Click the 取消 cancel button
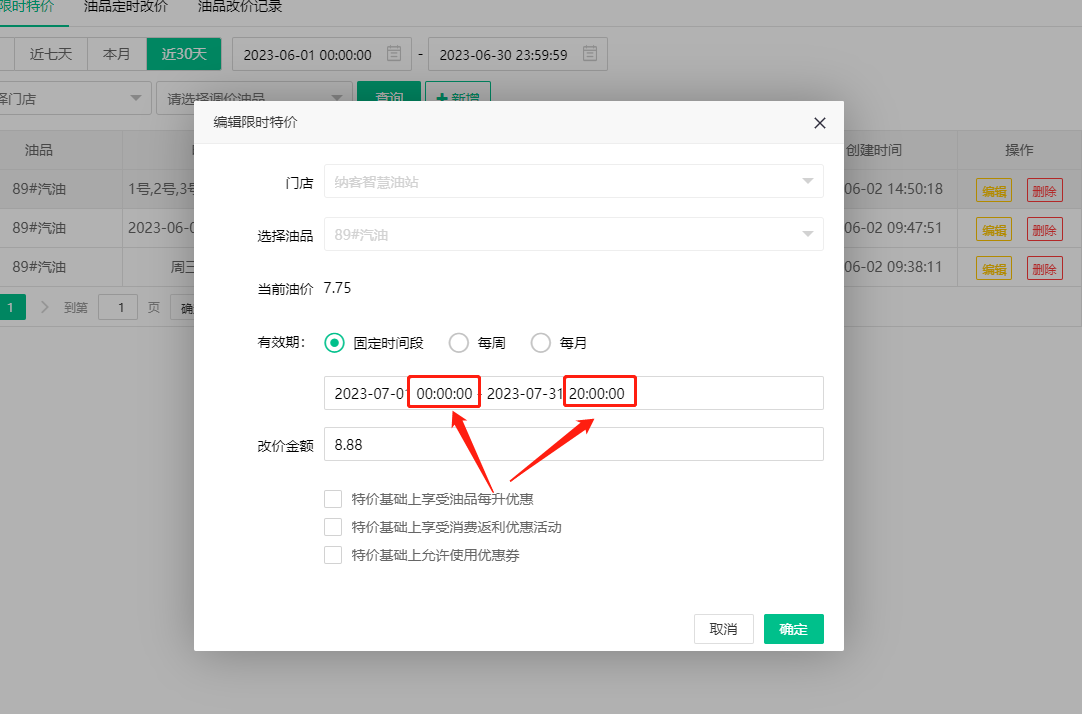Image resolution: width=1082 pixels, height=714 pixels. click(x=723, y=629)
